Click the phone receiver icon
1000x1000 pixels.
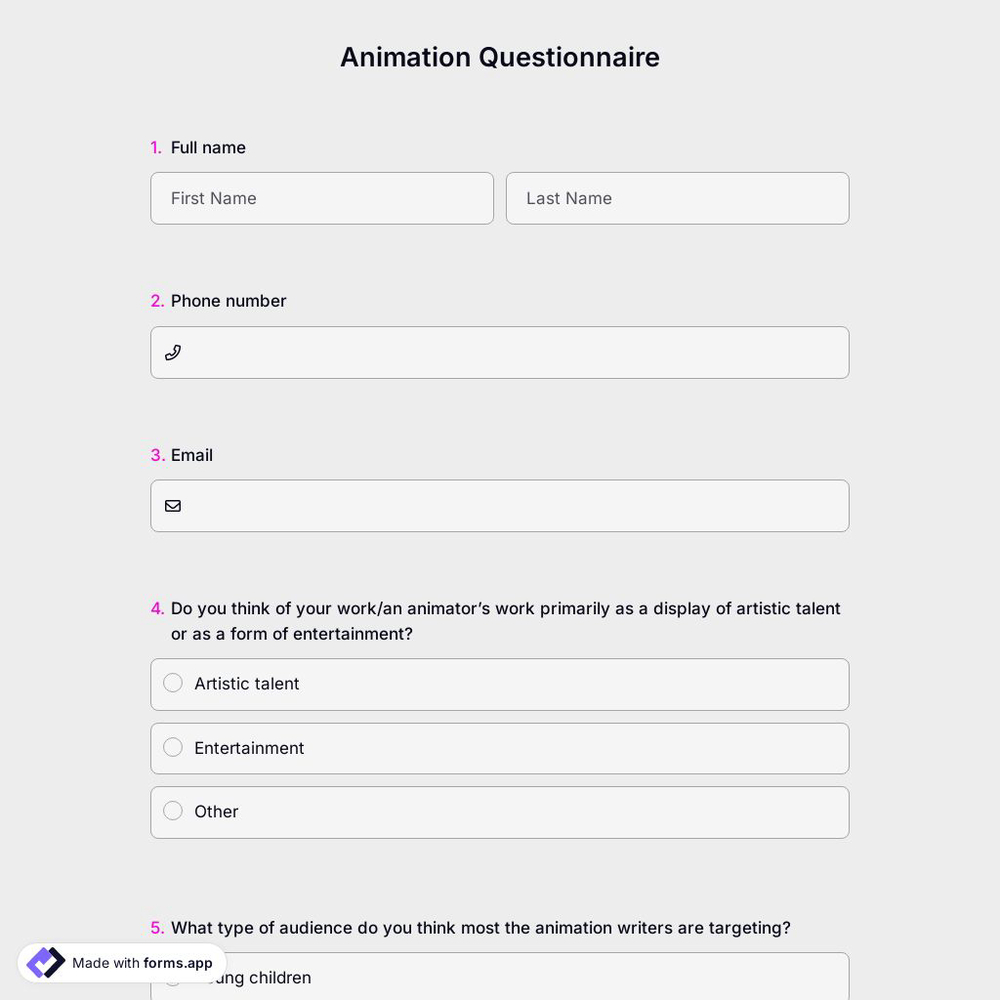173,352
